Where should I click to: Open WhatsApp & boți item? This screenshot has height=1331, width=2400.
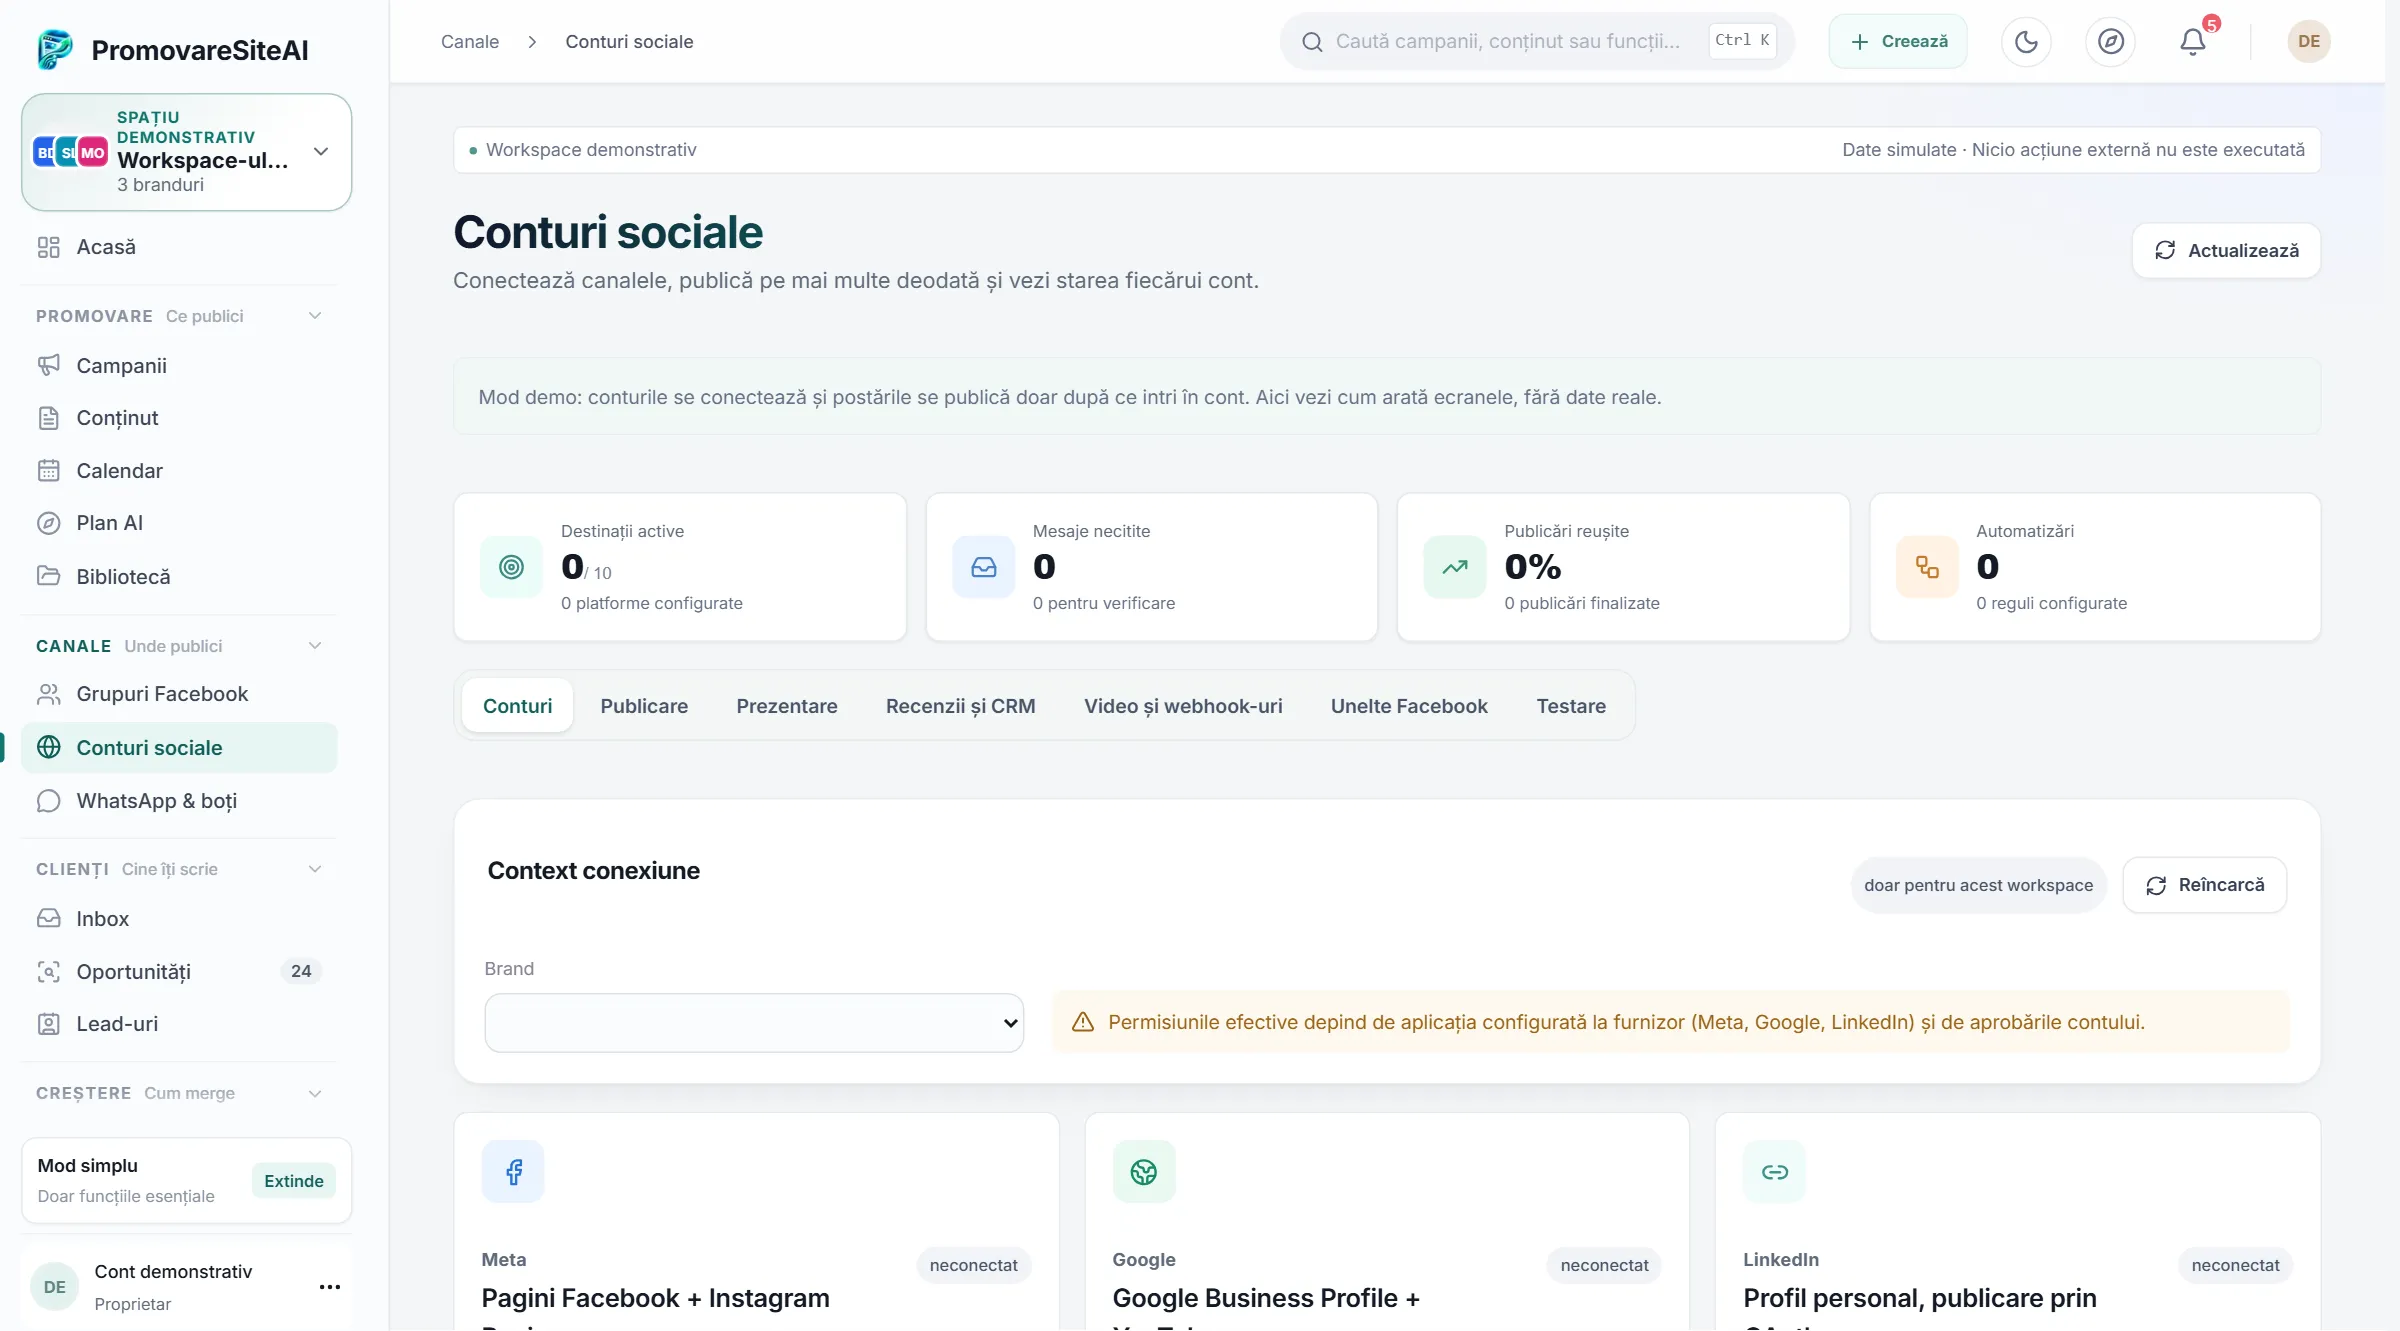click(179, 801)
